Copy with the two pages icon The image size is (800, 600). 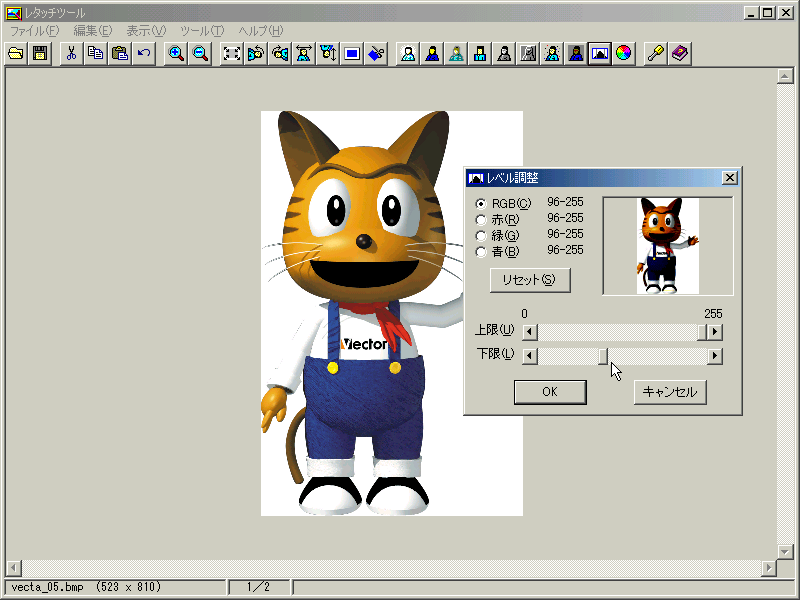click(x=95, y=53)
